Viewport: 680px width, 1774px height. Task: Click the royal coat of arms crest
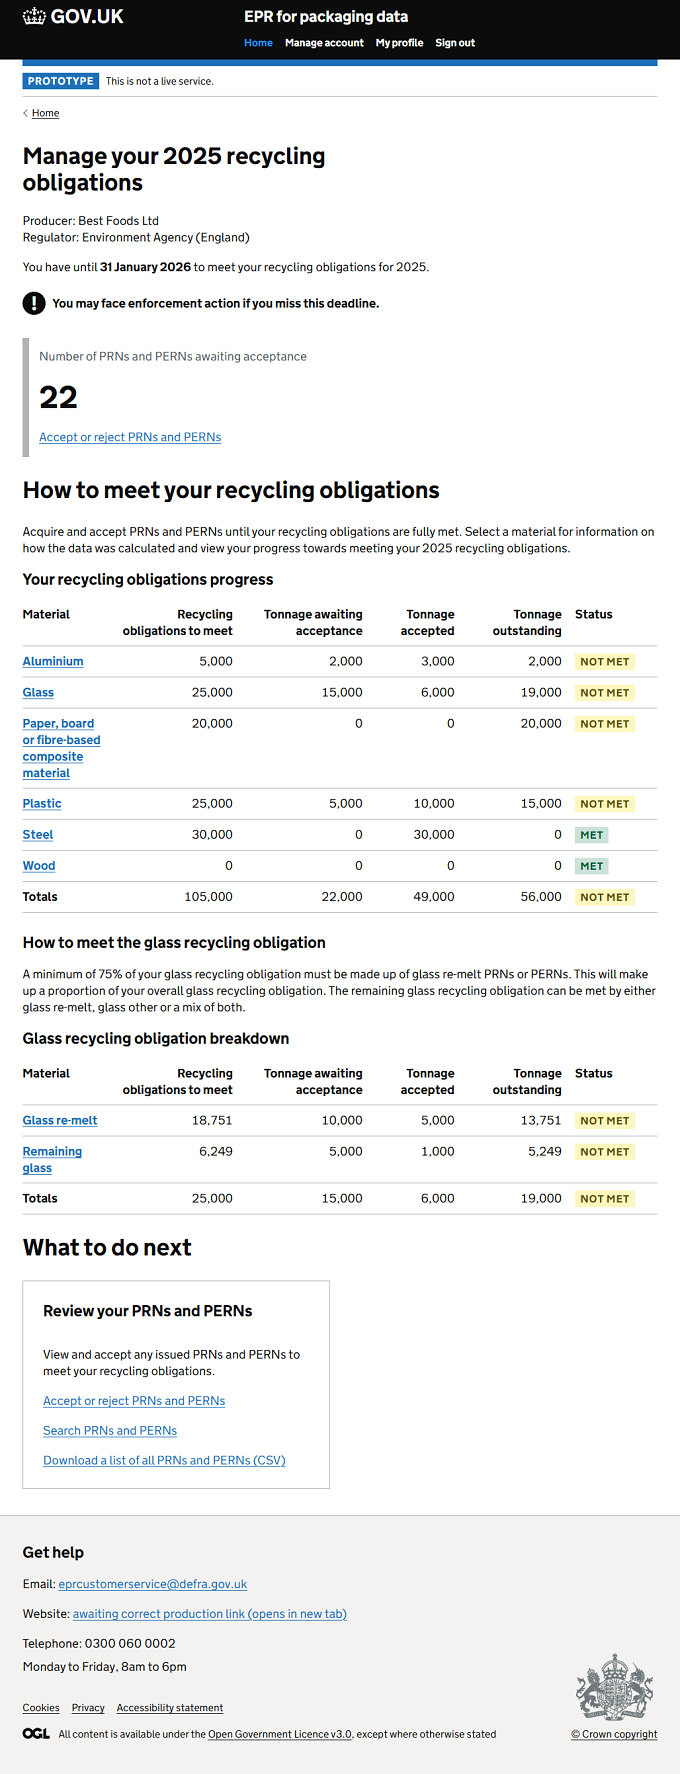point(614,1687)
